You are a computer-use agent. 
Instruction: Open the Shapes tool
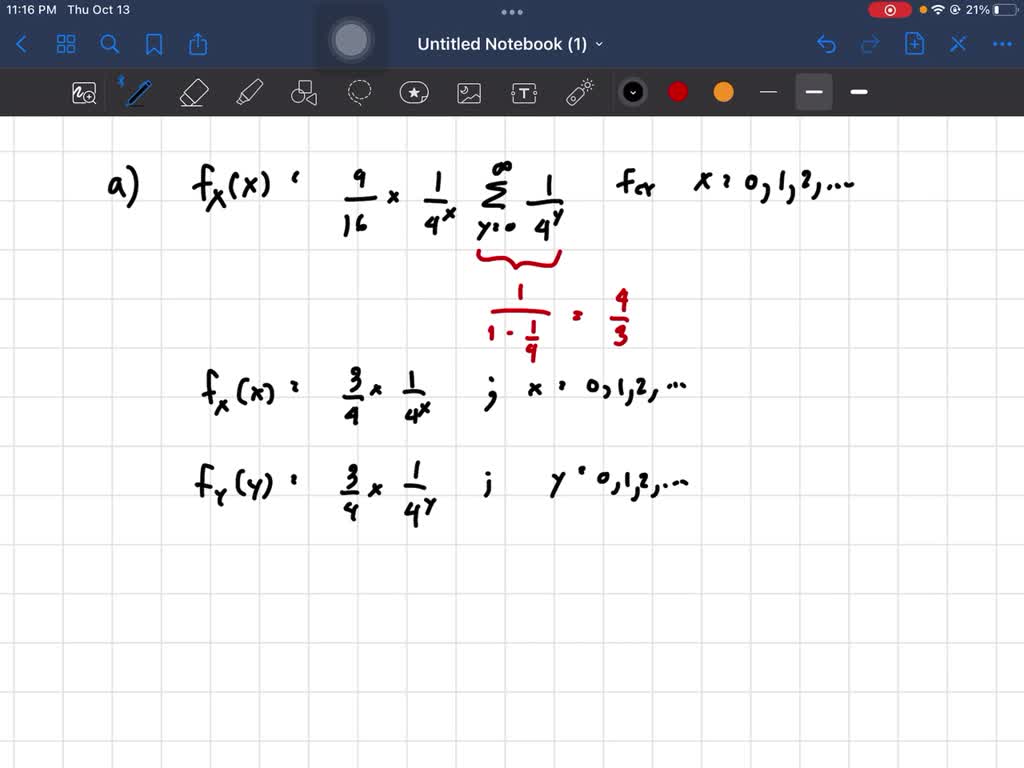[304, 92]
